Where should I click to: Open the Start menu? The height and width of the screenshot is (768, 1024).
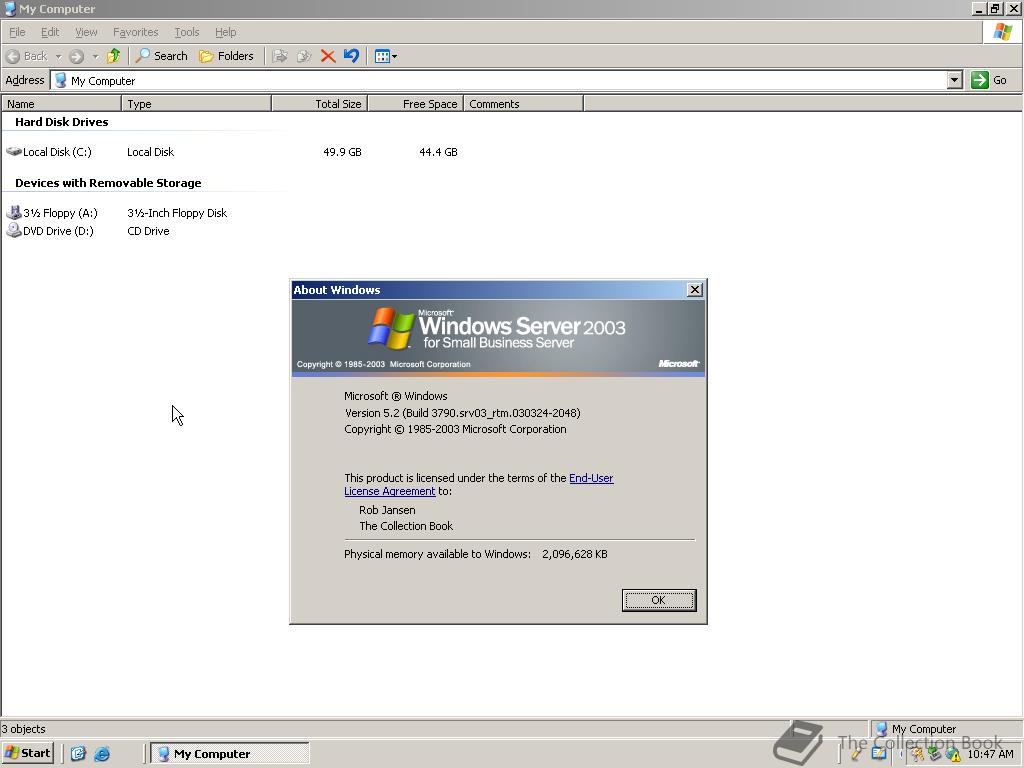27,753
